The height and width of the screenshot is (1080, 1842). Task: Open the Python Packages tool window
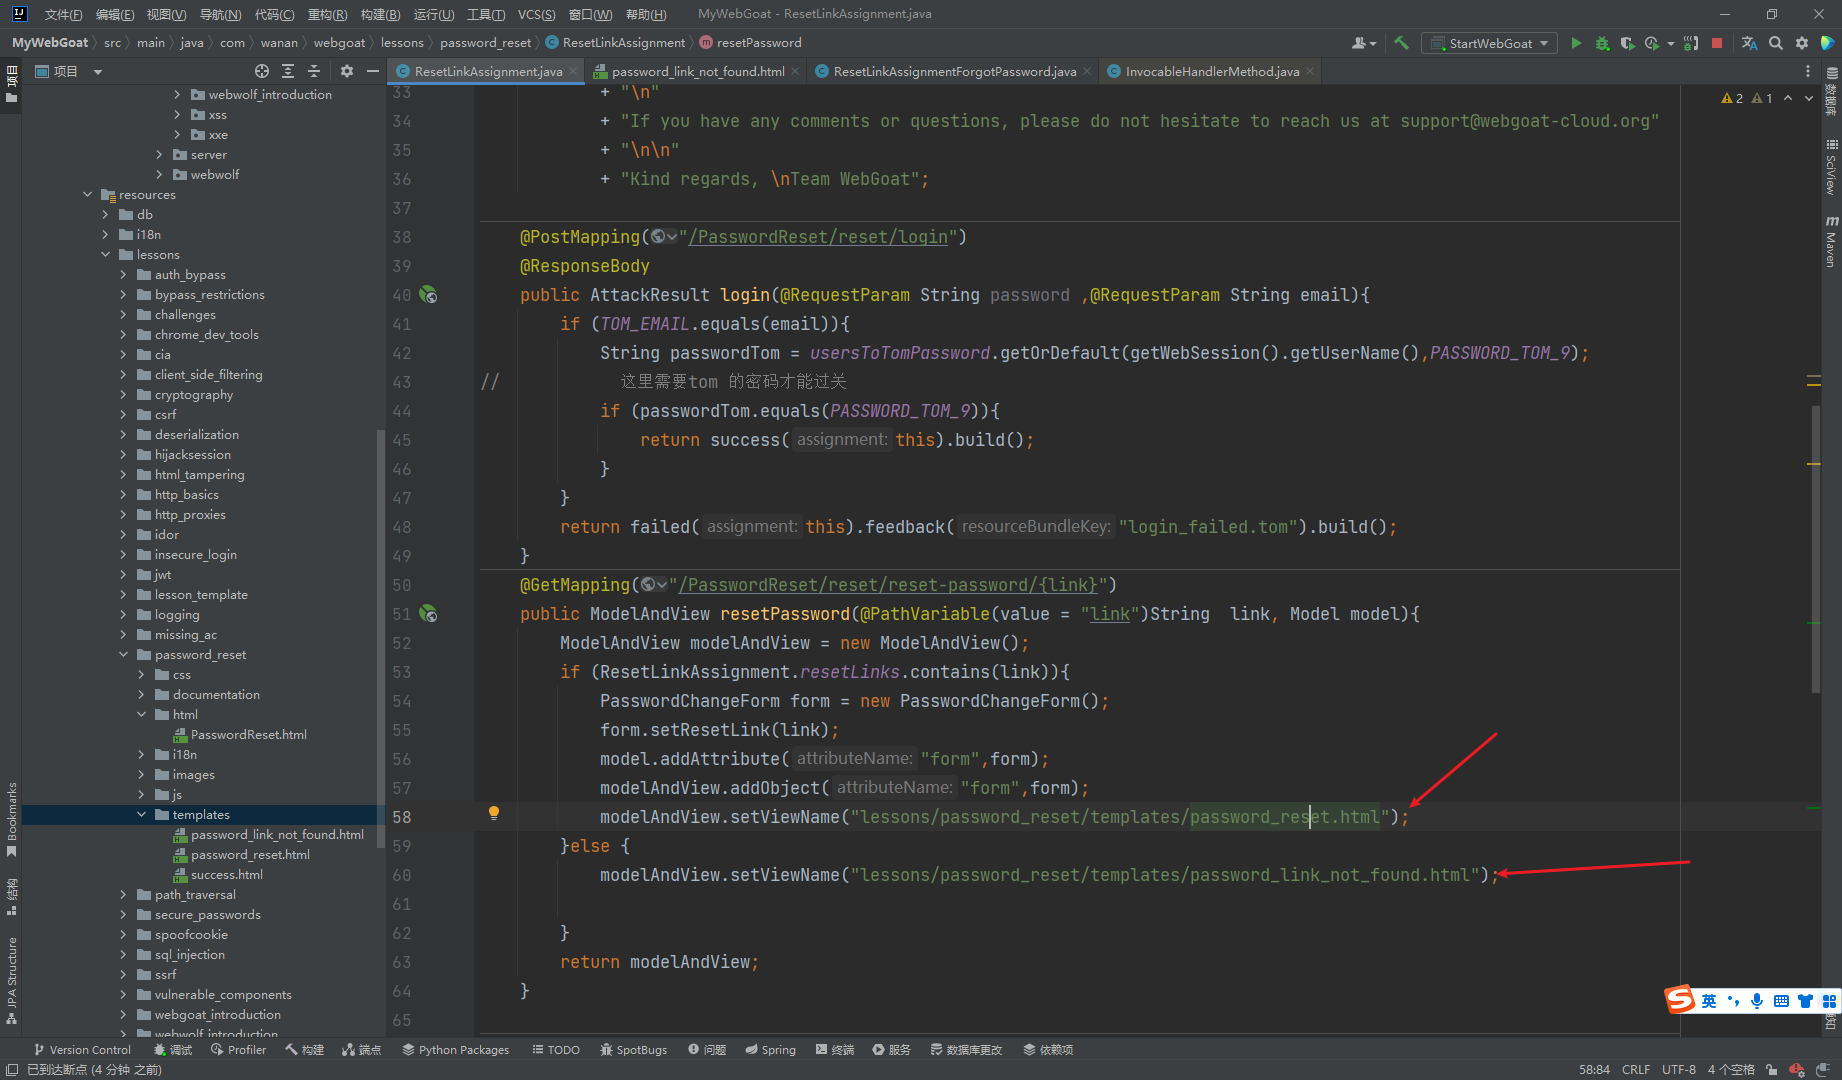click(x=455, y=1050)
